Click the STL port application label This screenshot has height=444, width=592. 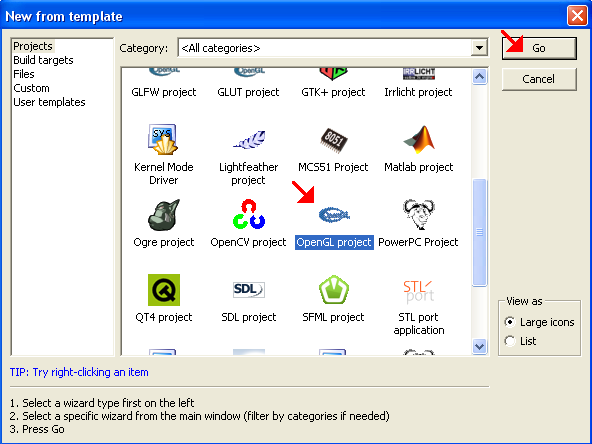[x=419, y=324]
